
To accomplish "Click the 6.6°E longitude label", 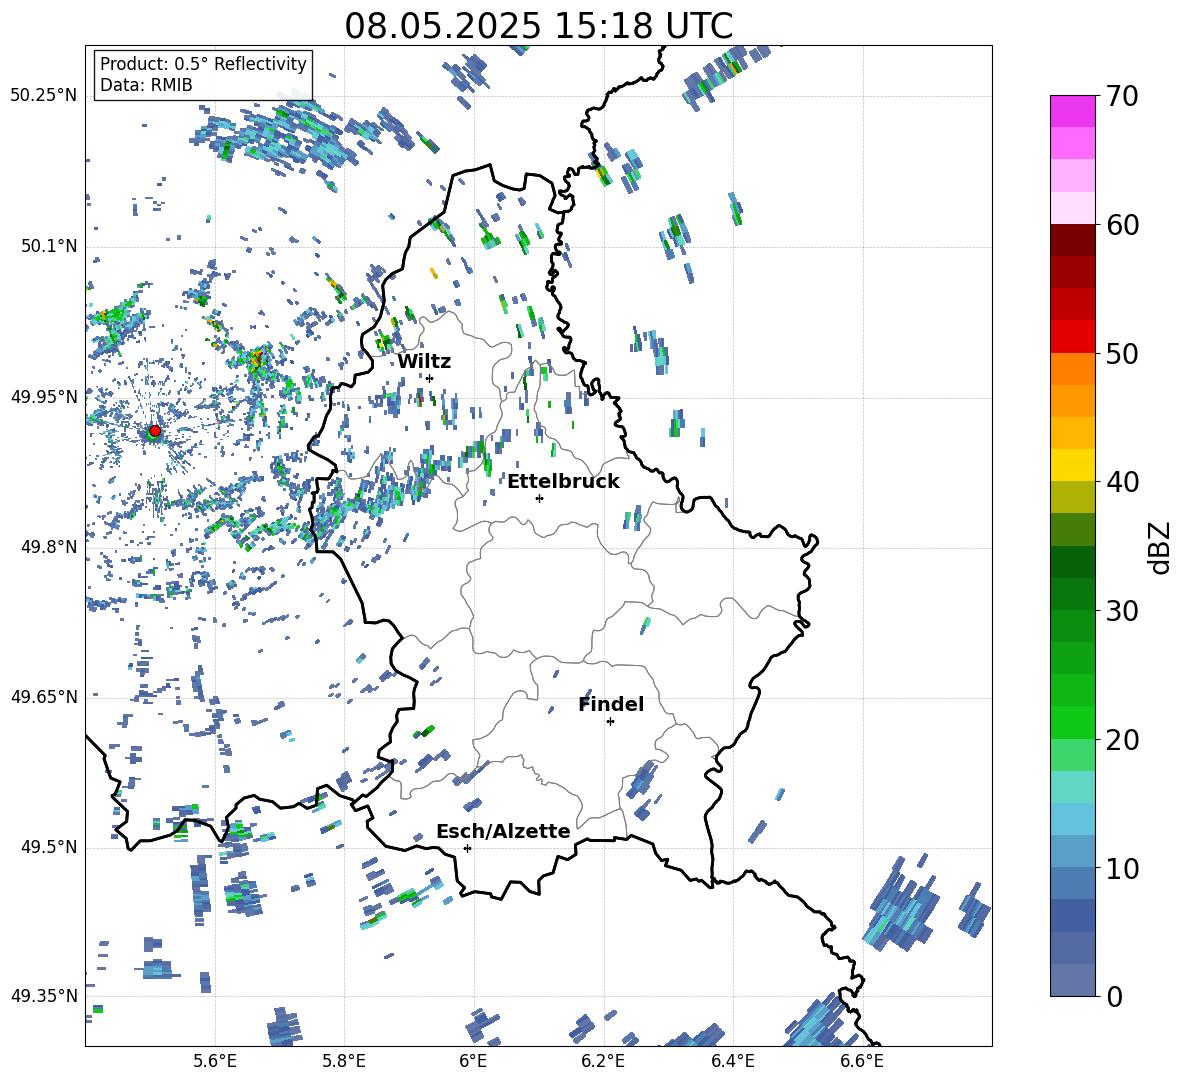I will [862, 1061].
